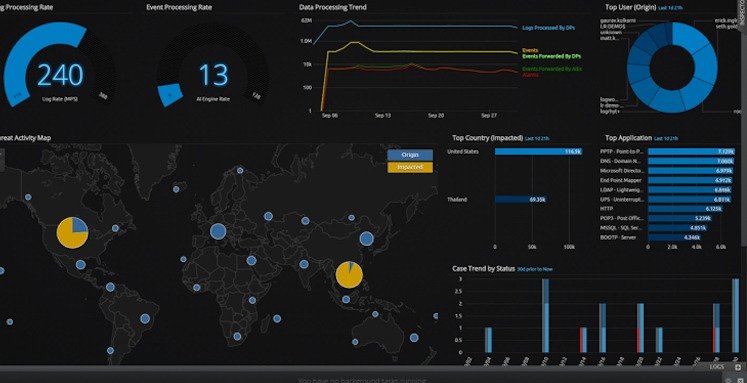Click the Europe origin bubble marker
This screenshot has height=383, width=747.
tap(218, 232)
